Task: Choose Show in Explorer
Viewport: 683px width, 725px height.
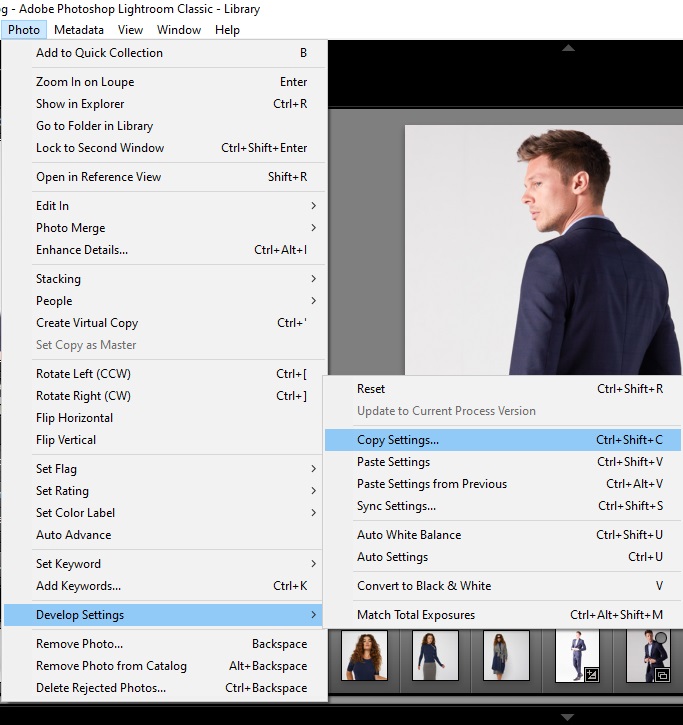Action: tap(165, 104)
